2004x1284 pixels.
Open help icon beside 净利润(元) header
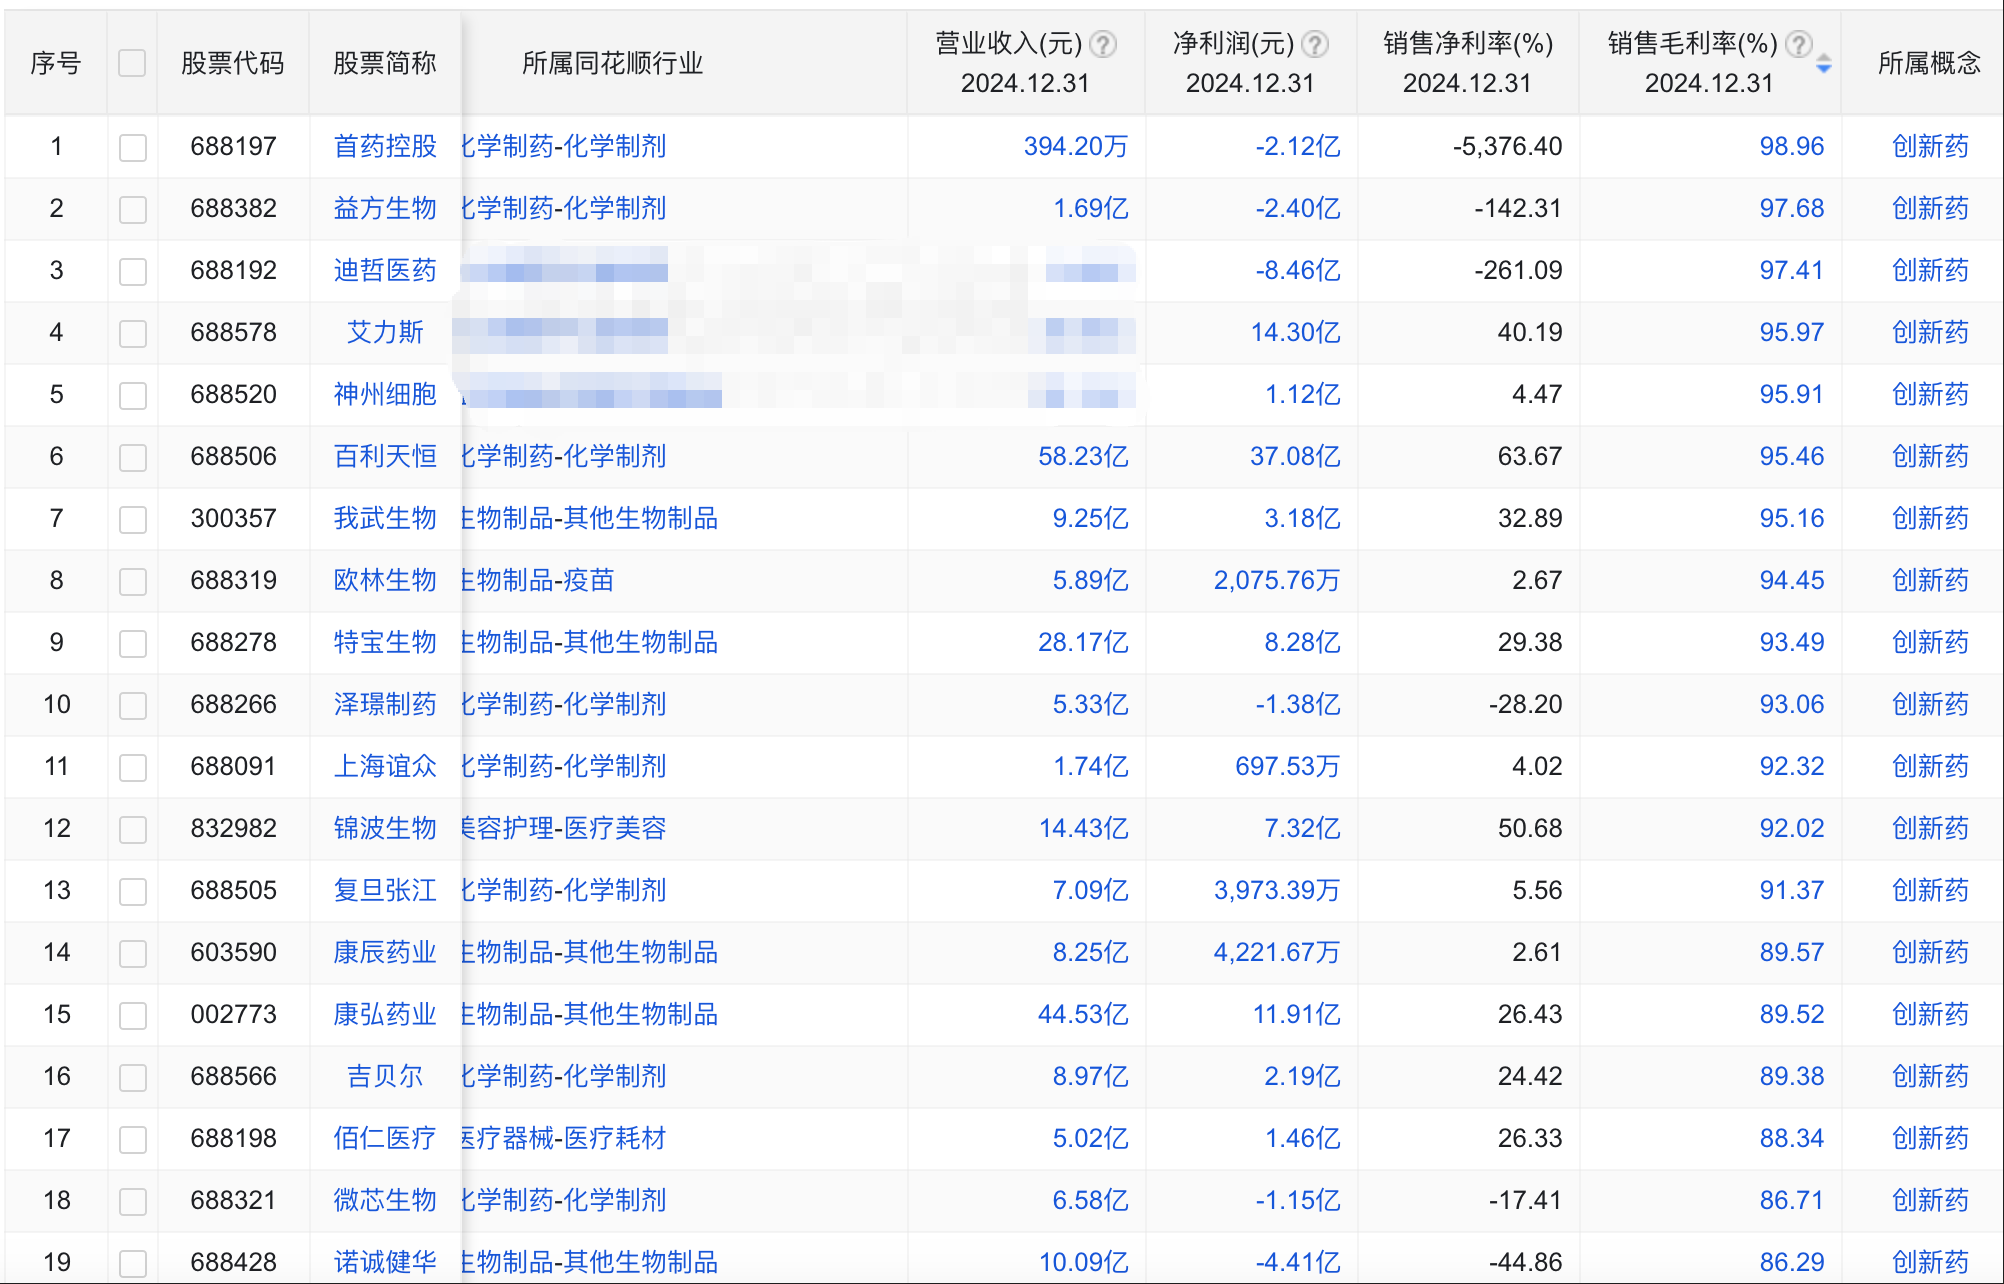coord(1316,44)
